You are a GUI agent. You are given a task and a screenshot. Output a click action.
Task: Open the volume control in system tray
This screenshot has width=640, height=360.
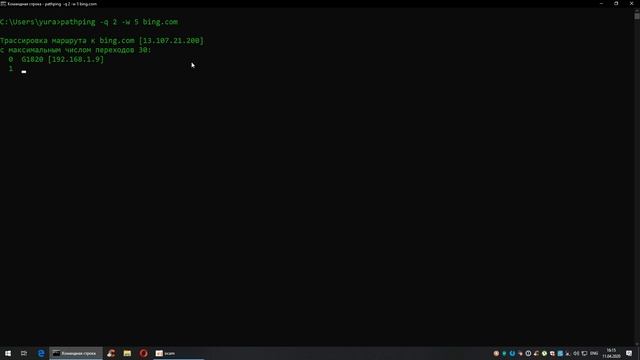pos(576,353)
